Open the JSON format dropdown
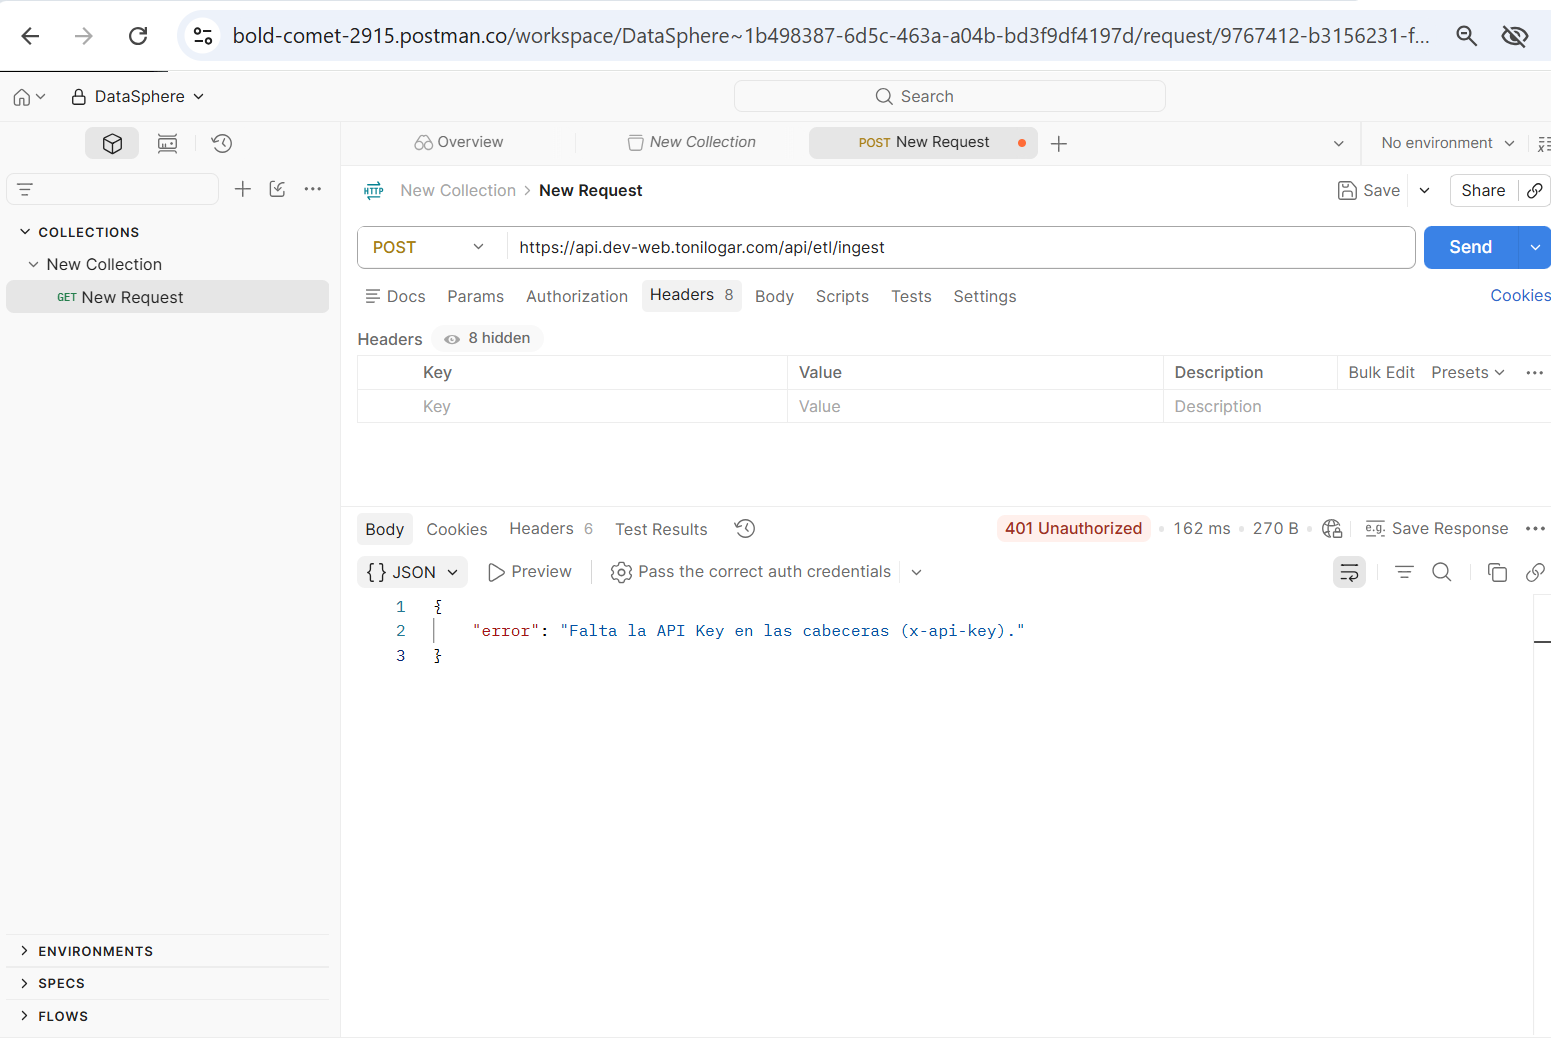Viewport: 1551px width, 1043px height. tap(412, 572)
